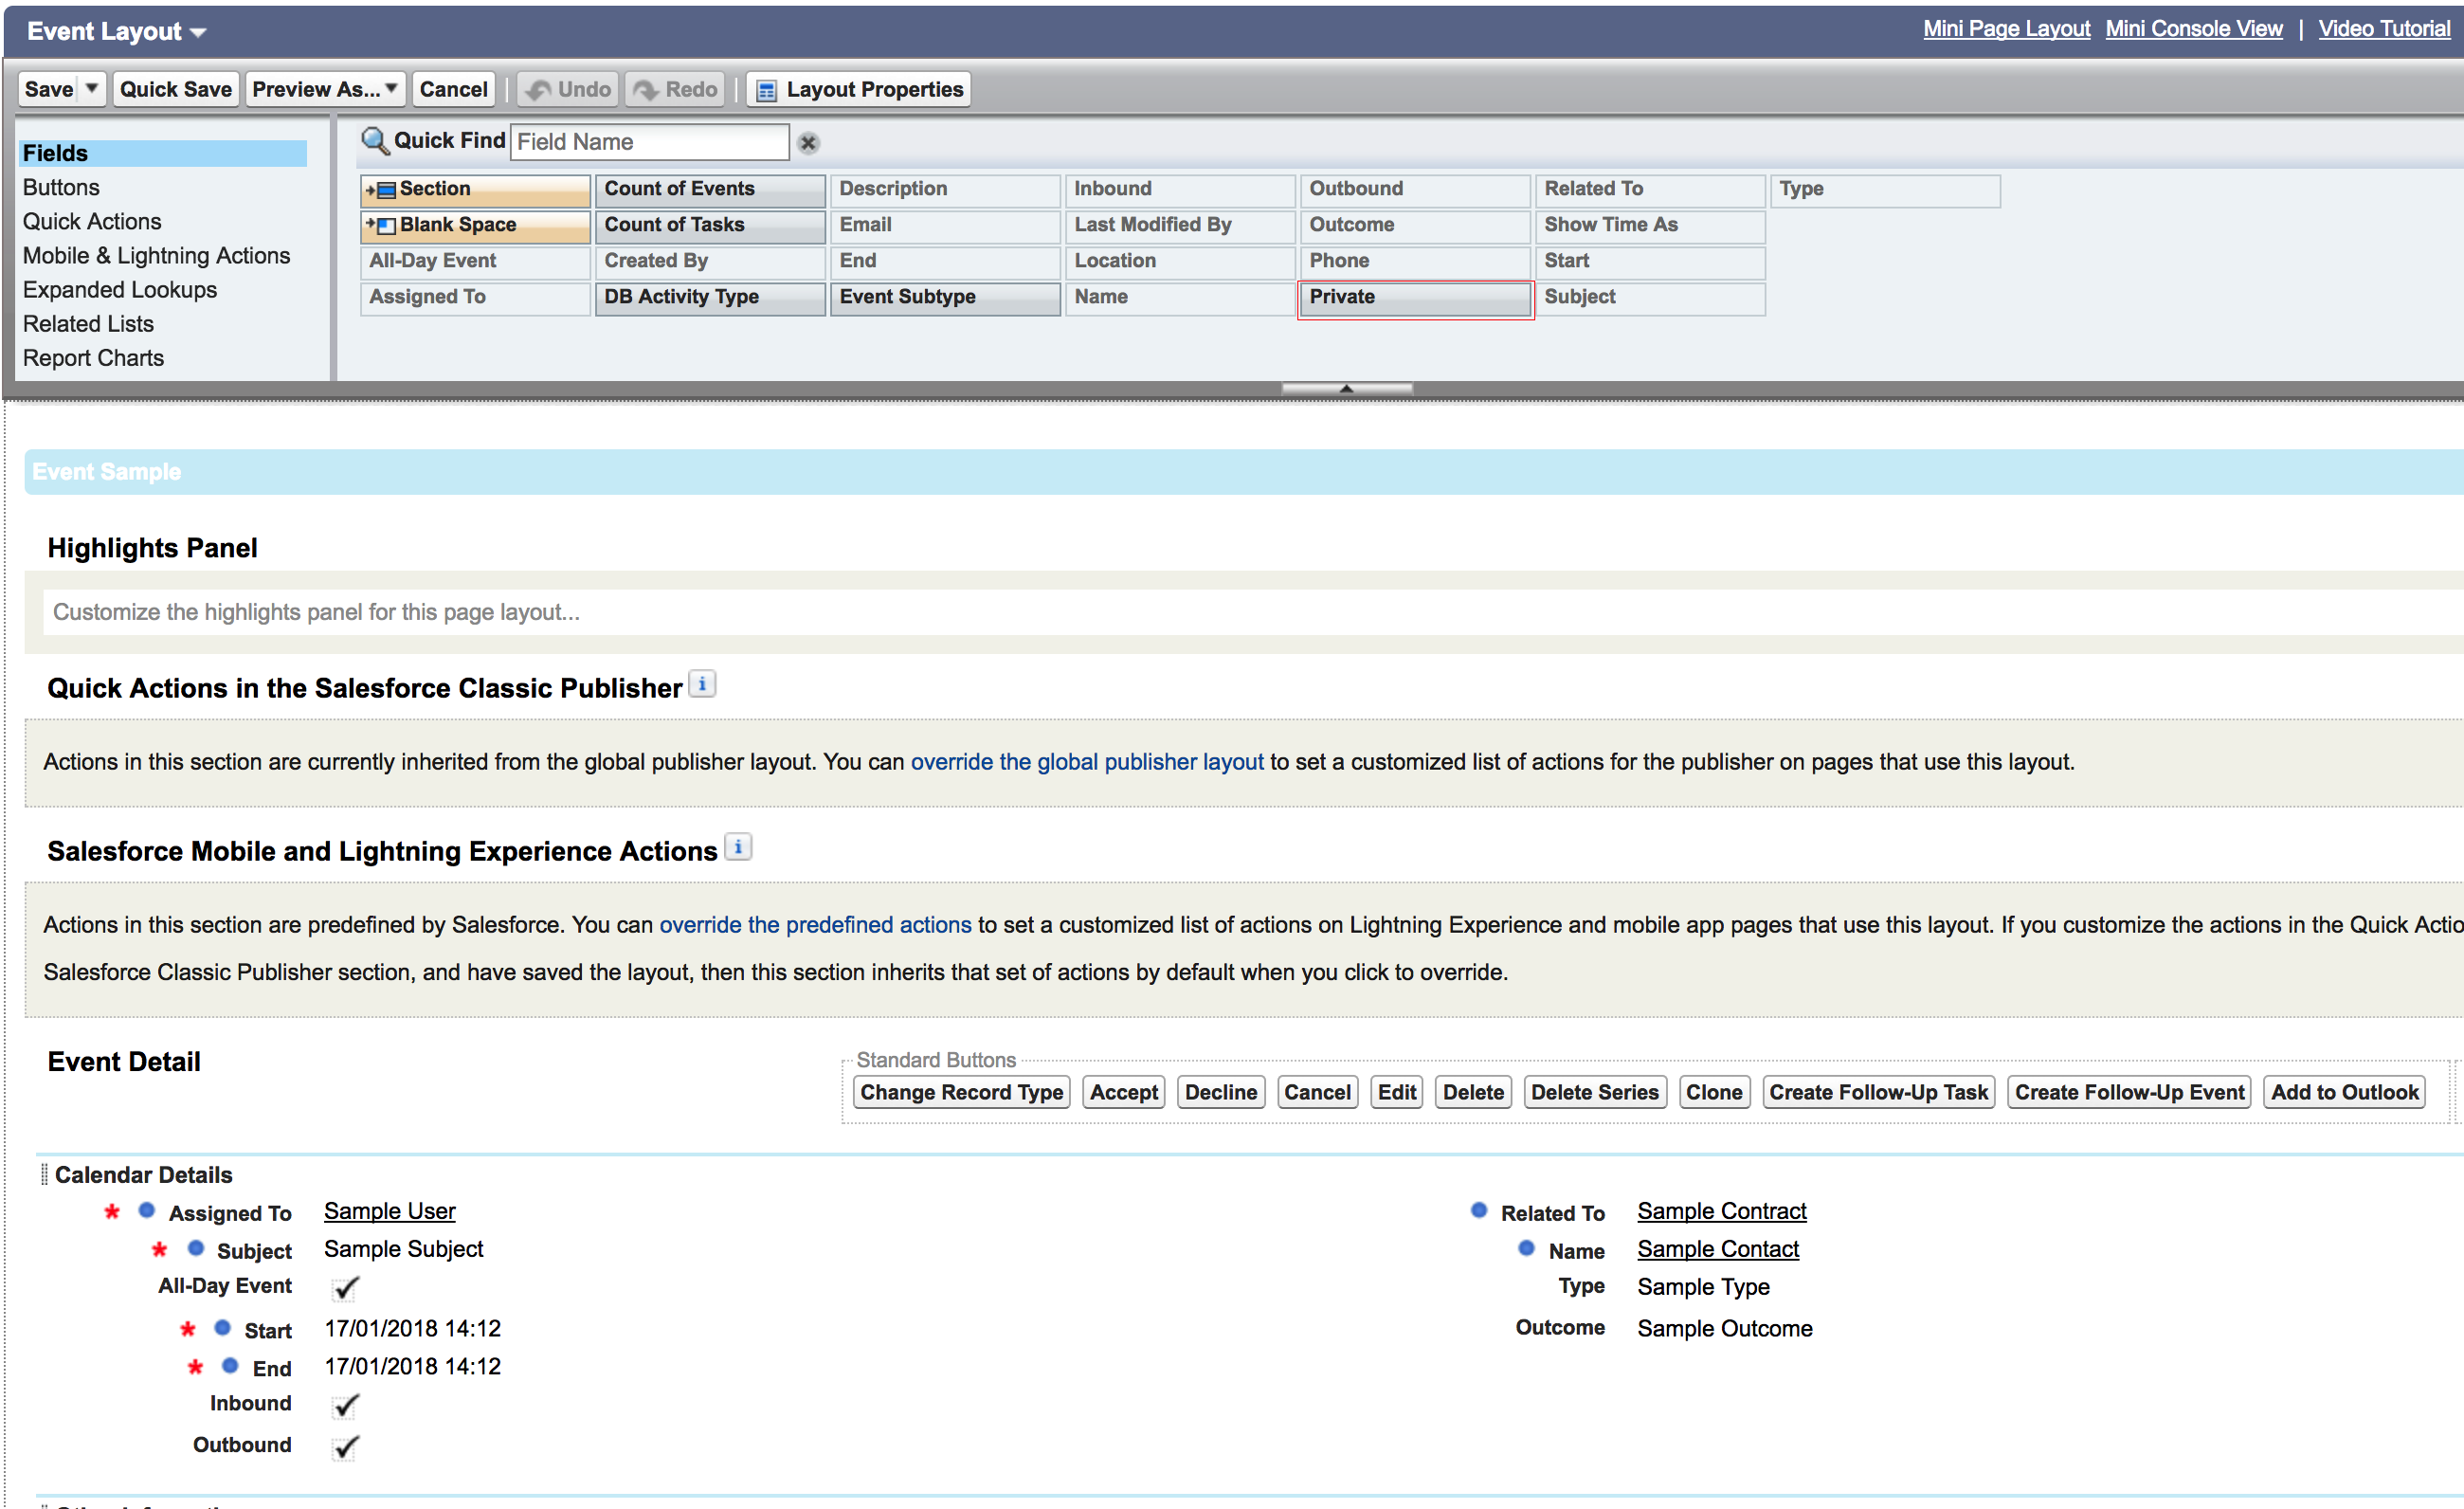Open the Save dropdown arrow
Viewport: 2464px width, 1509px height.
pyautogui.click(x=92, y=89)
